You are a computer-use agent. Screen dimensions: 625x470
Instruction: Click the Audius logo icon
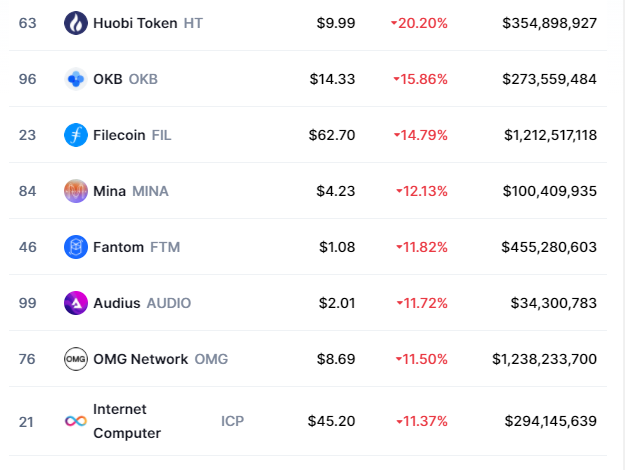(x=76, y=302)
